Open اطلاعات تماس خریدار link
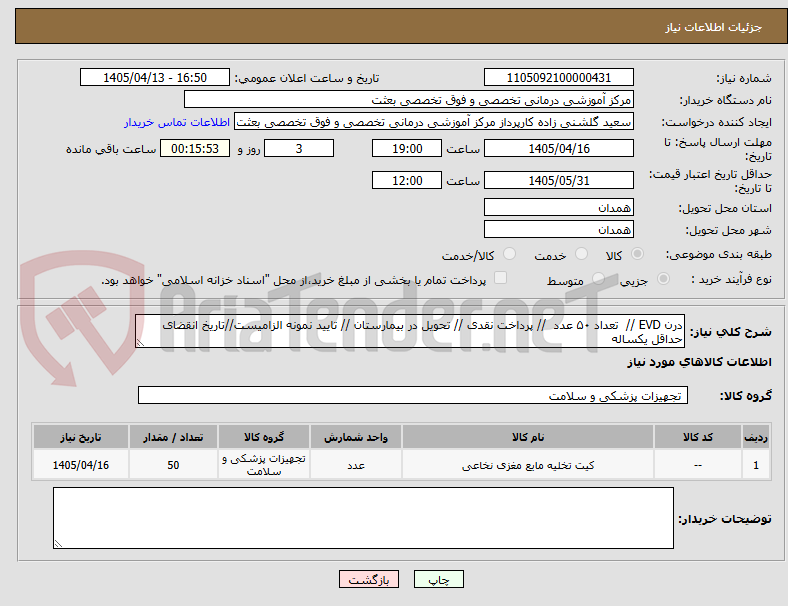The image size is (788, 606). coord(177,122)
